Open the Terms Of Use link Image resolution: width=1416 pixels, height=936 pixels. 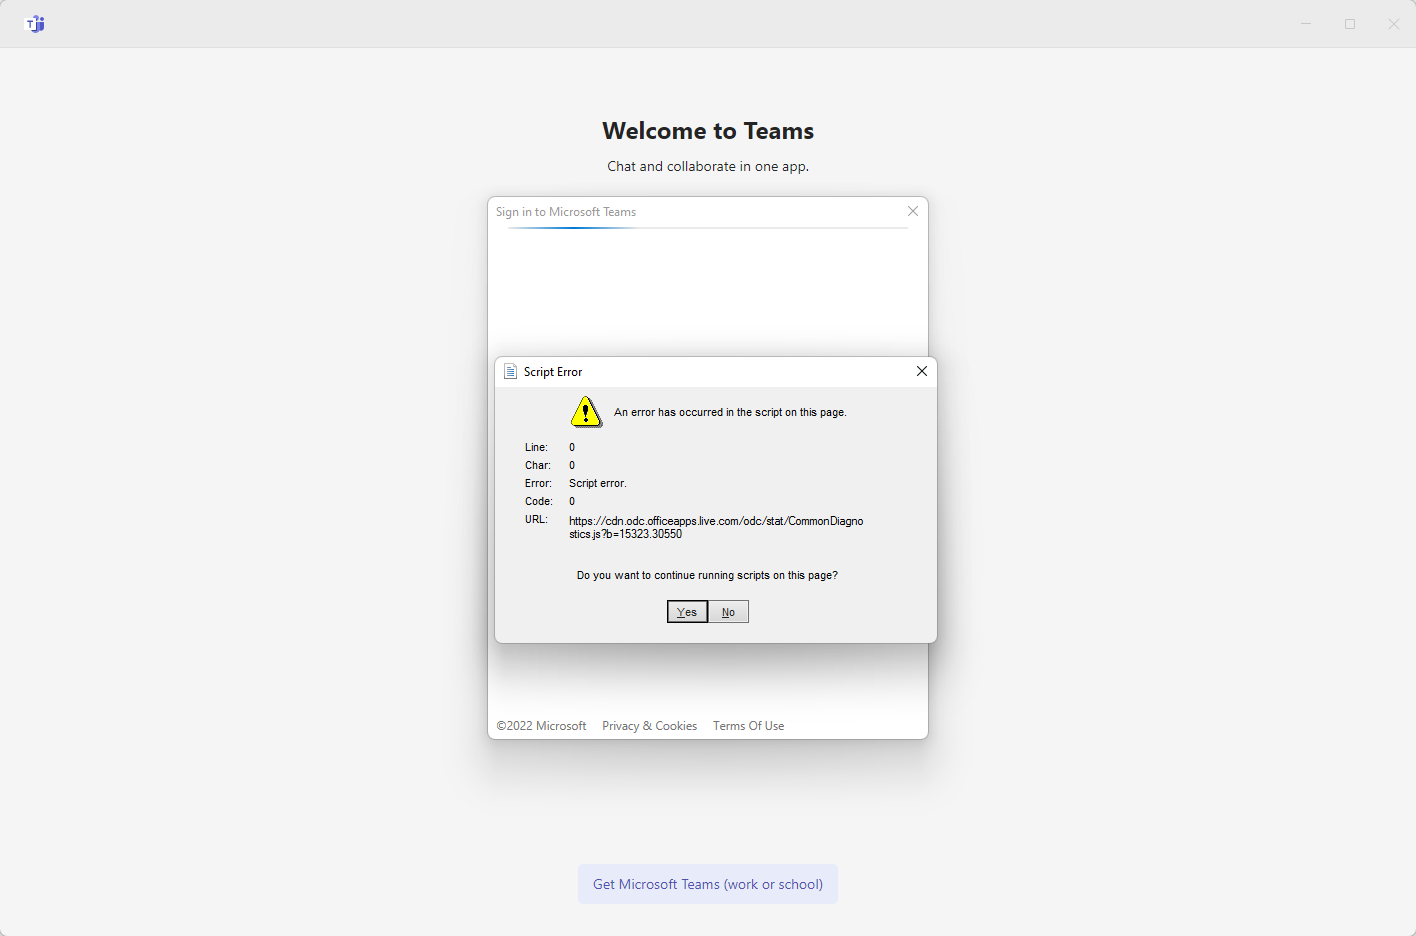pos(748,725)
